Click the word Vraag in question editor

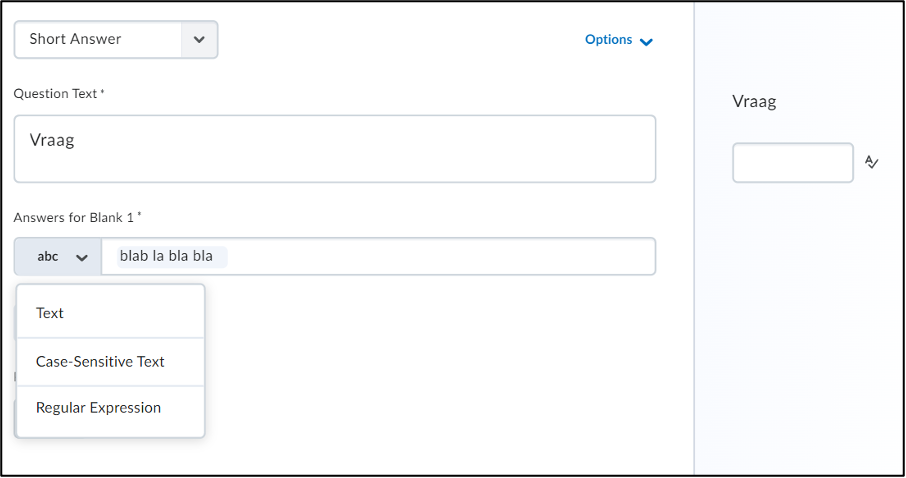tap(52, 140)
